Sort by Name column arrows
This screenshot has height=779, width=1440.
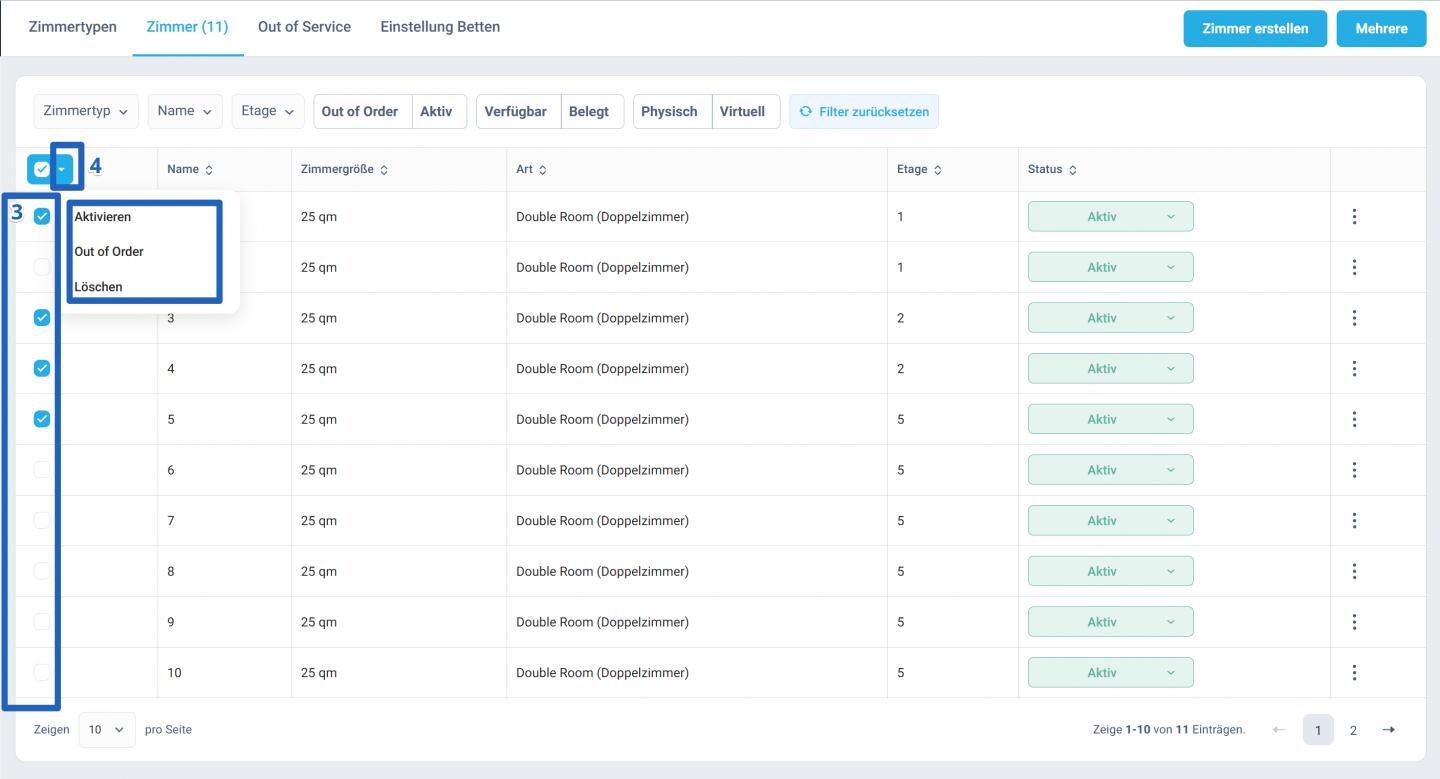pyautogui.click(x=209, y=170)
